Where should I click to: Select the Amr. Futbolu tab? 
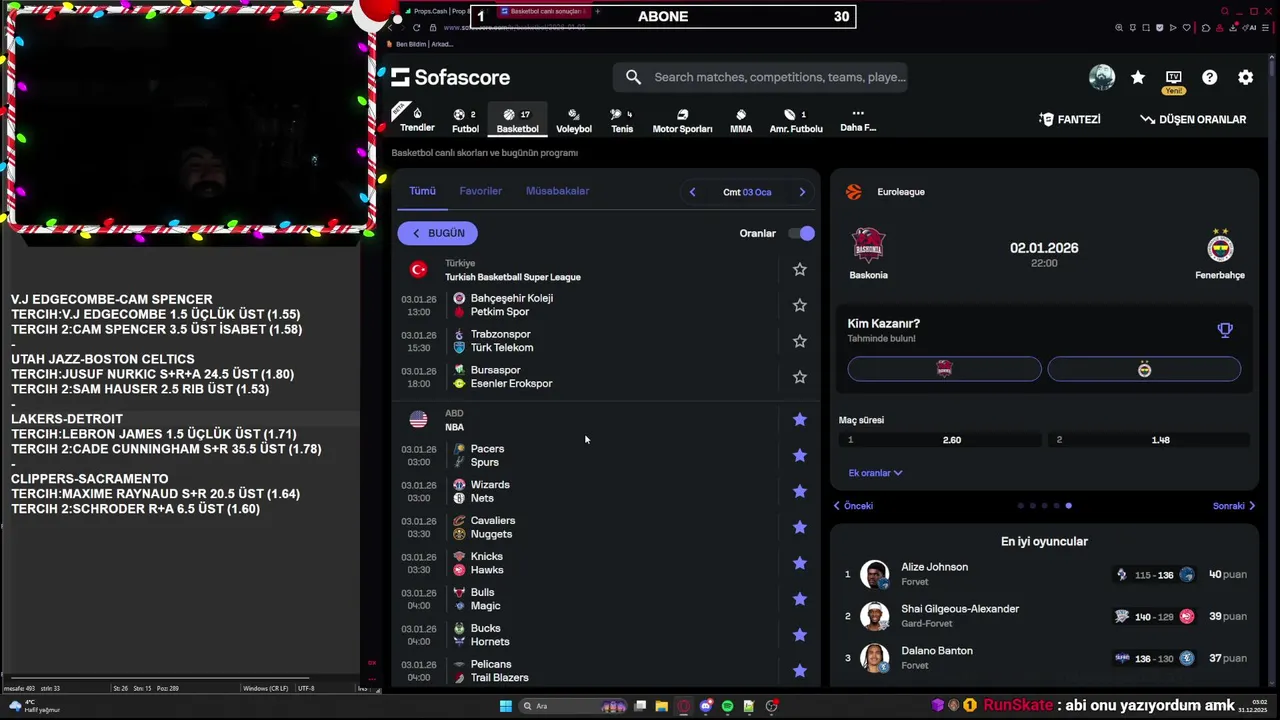tap(796, 120)
